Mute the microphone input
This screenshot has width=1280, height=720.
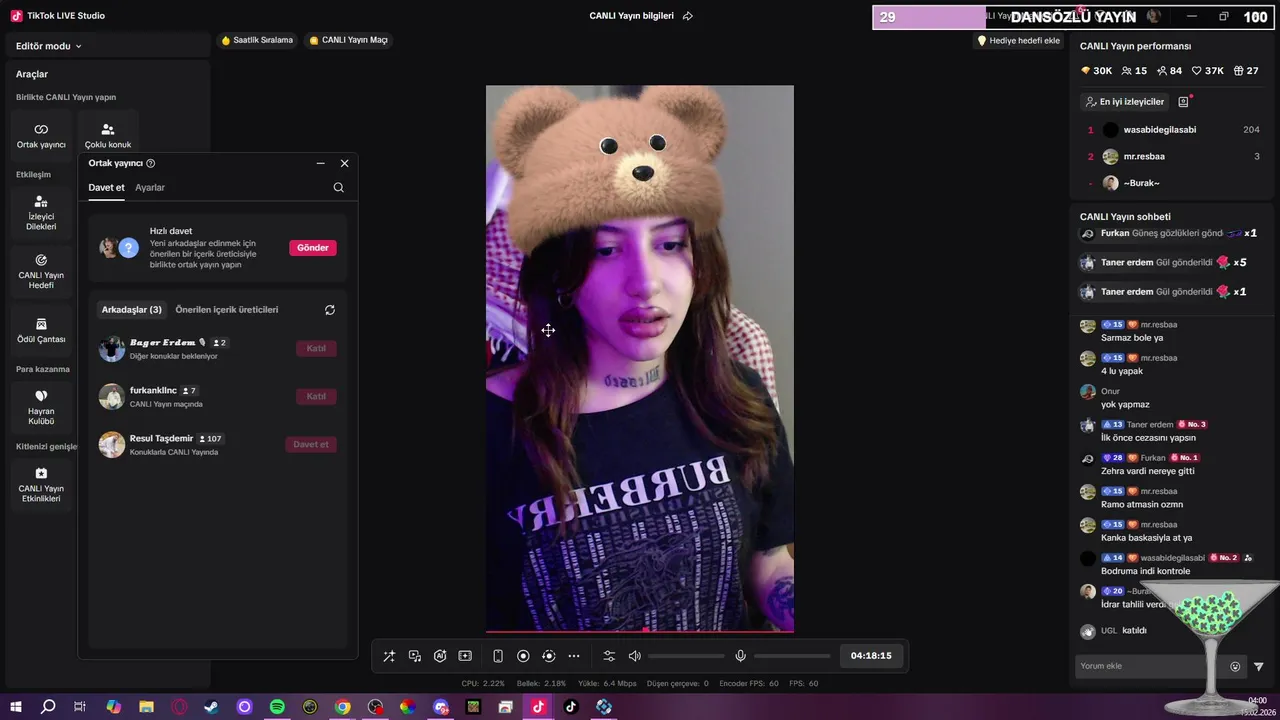(x=740, y=656)
